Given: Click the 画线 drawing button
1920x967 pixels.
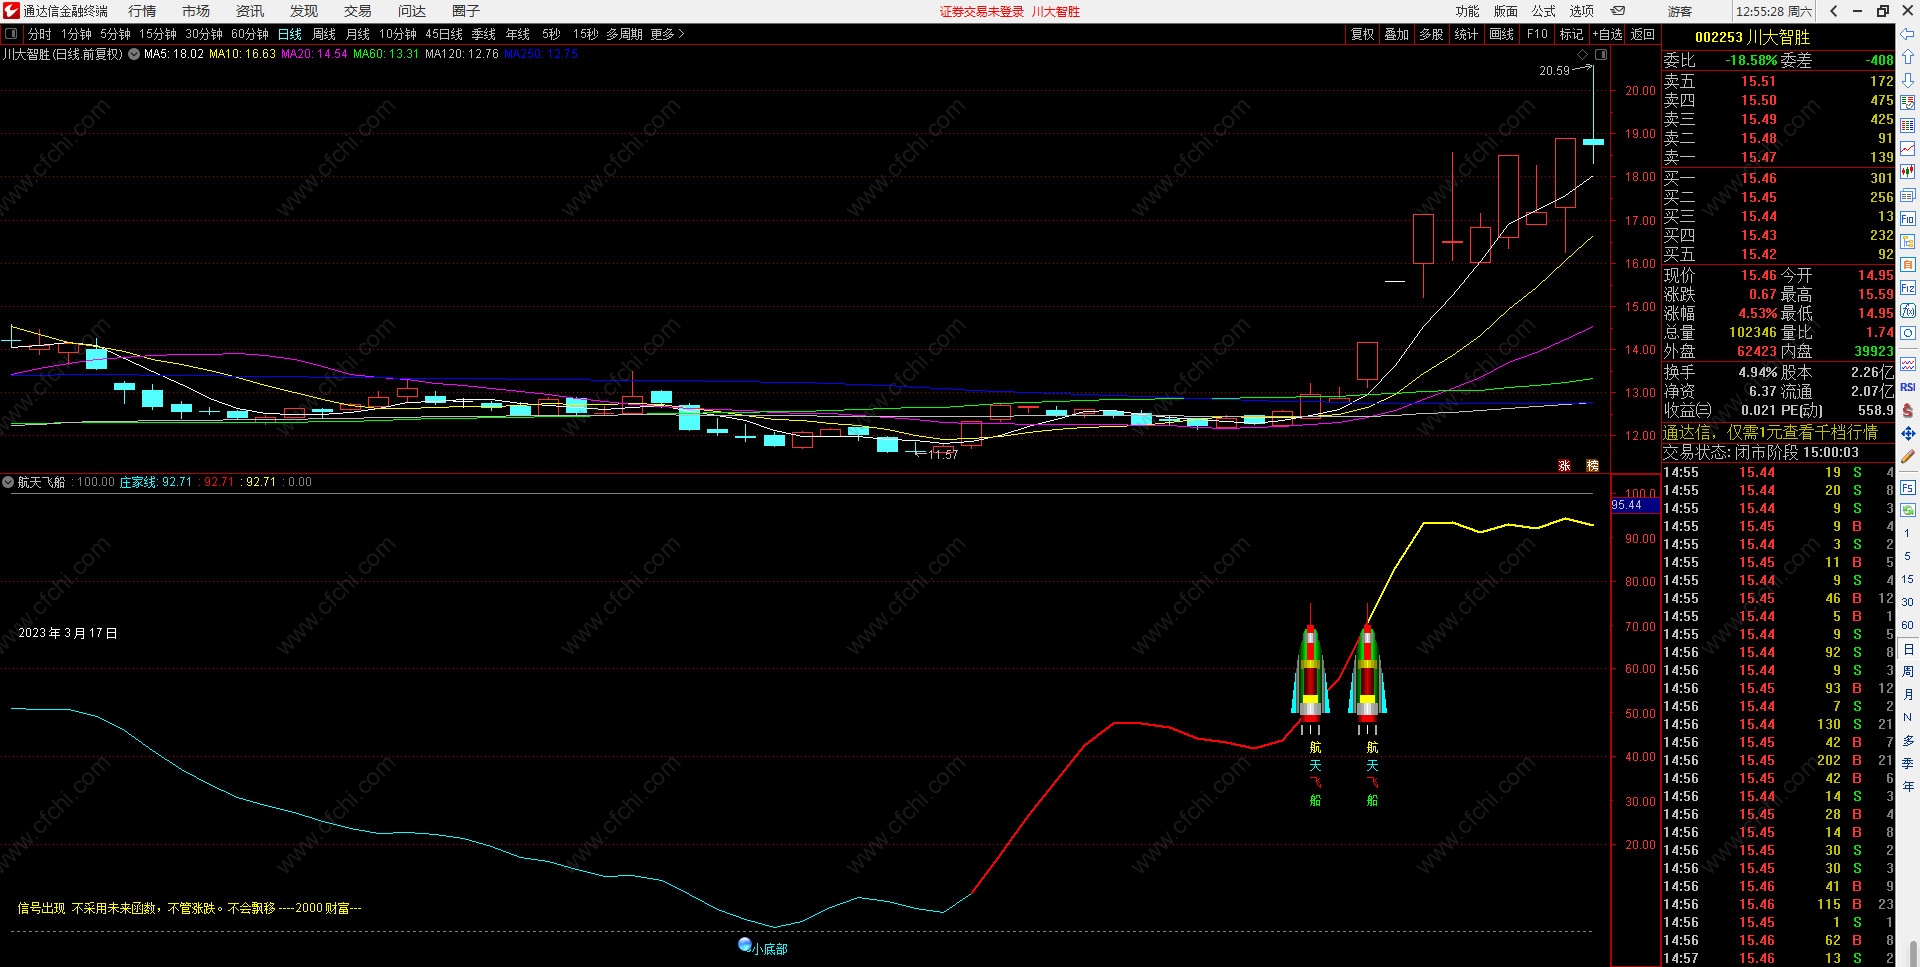Looking at the screenshot, I should click(x=1501, y=34).
